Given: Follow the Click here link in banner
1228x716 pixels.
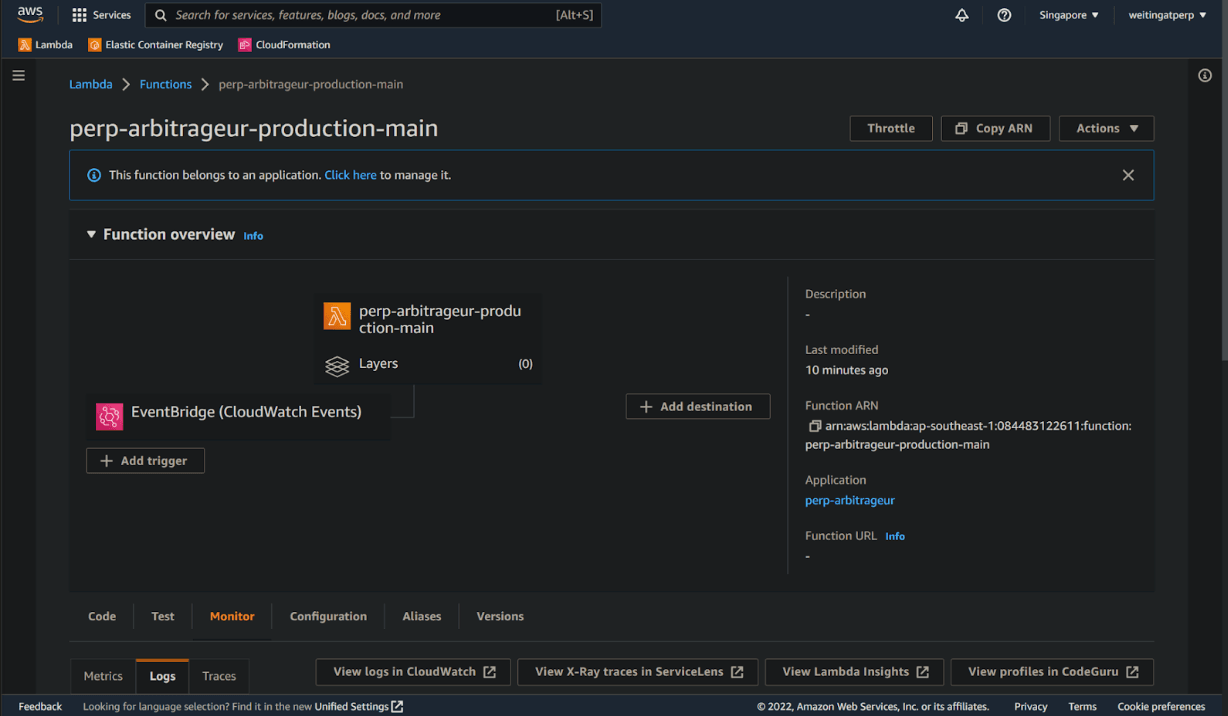Looking at the screenshot, I should tap(350, 175).
